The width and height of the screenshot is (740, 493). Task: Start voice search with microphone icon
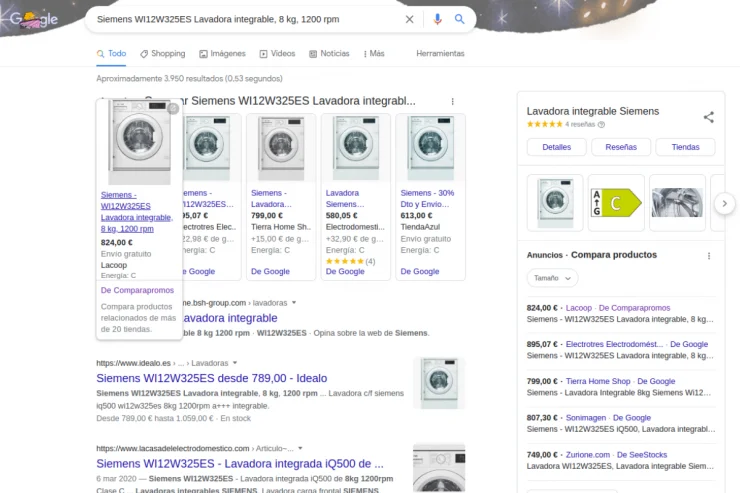[x=437, y=19]
